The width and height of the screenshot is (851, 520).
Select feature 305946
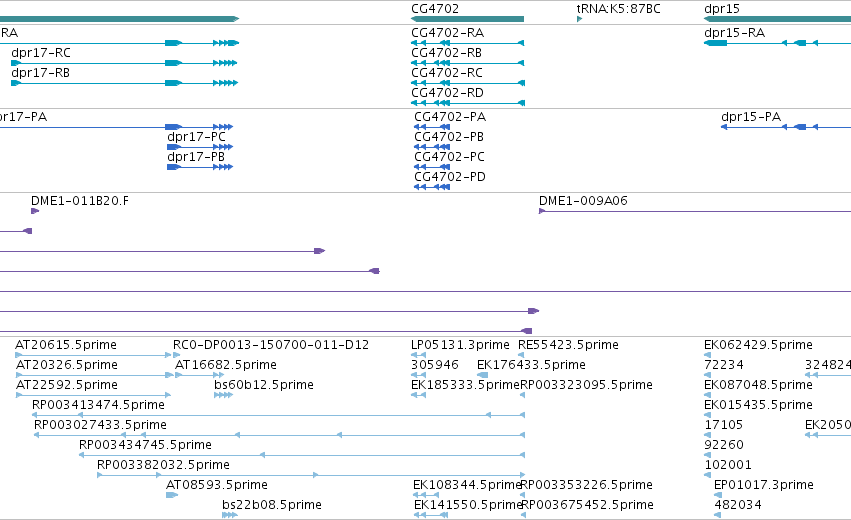[x=435, y=365]
